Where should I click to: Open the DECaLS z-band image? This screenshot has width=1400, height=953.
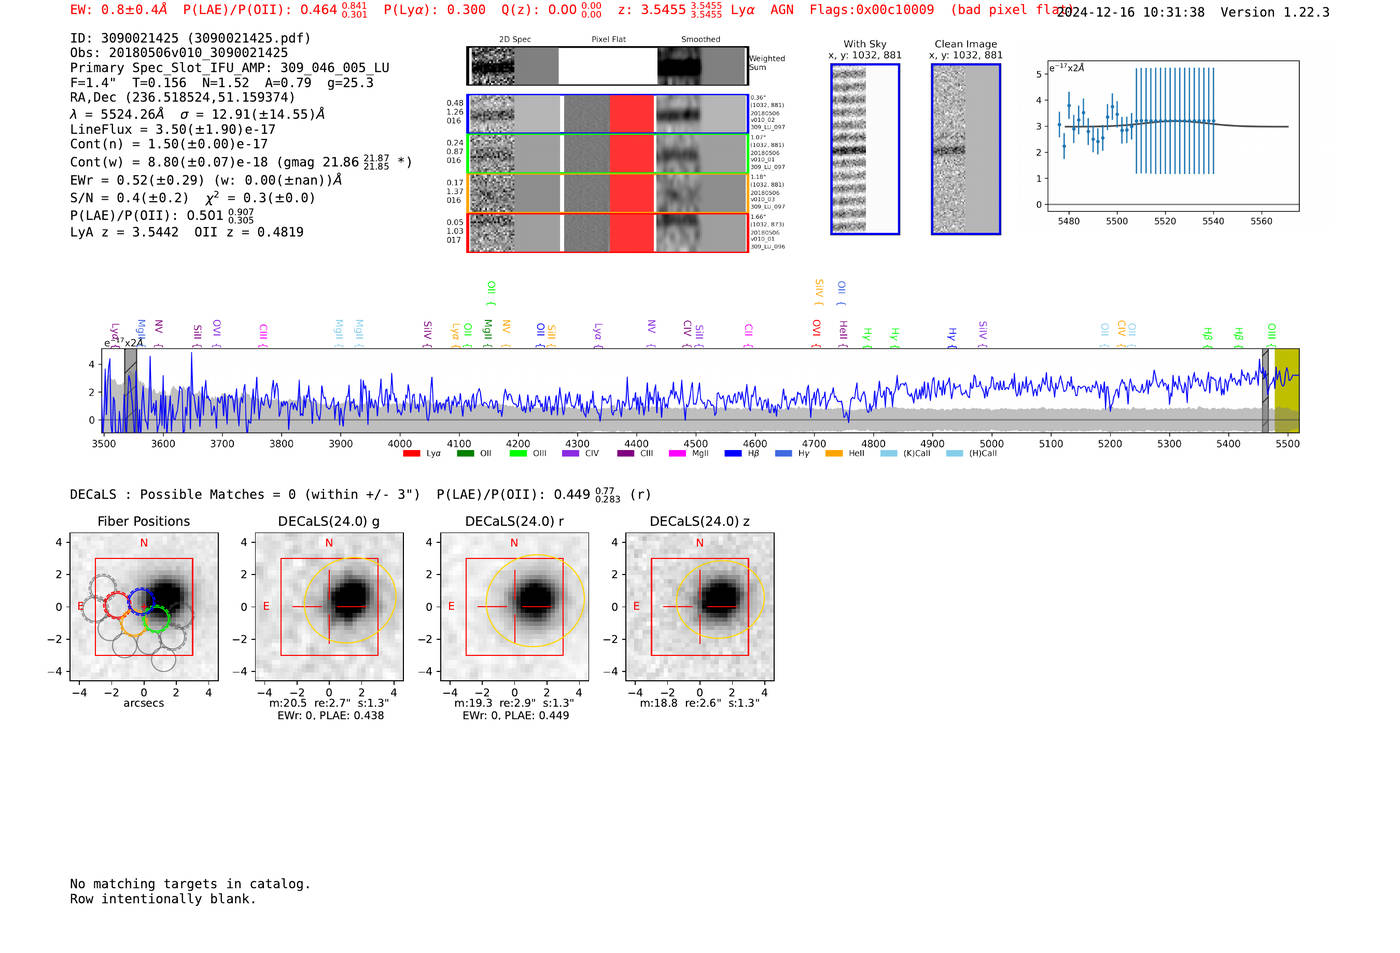(699, 607)
